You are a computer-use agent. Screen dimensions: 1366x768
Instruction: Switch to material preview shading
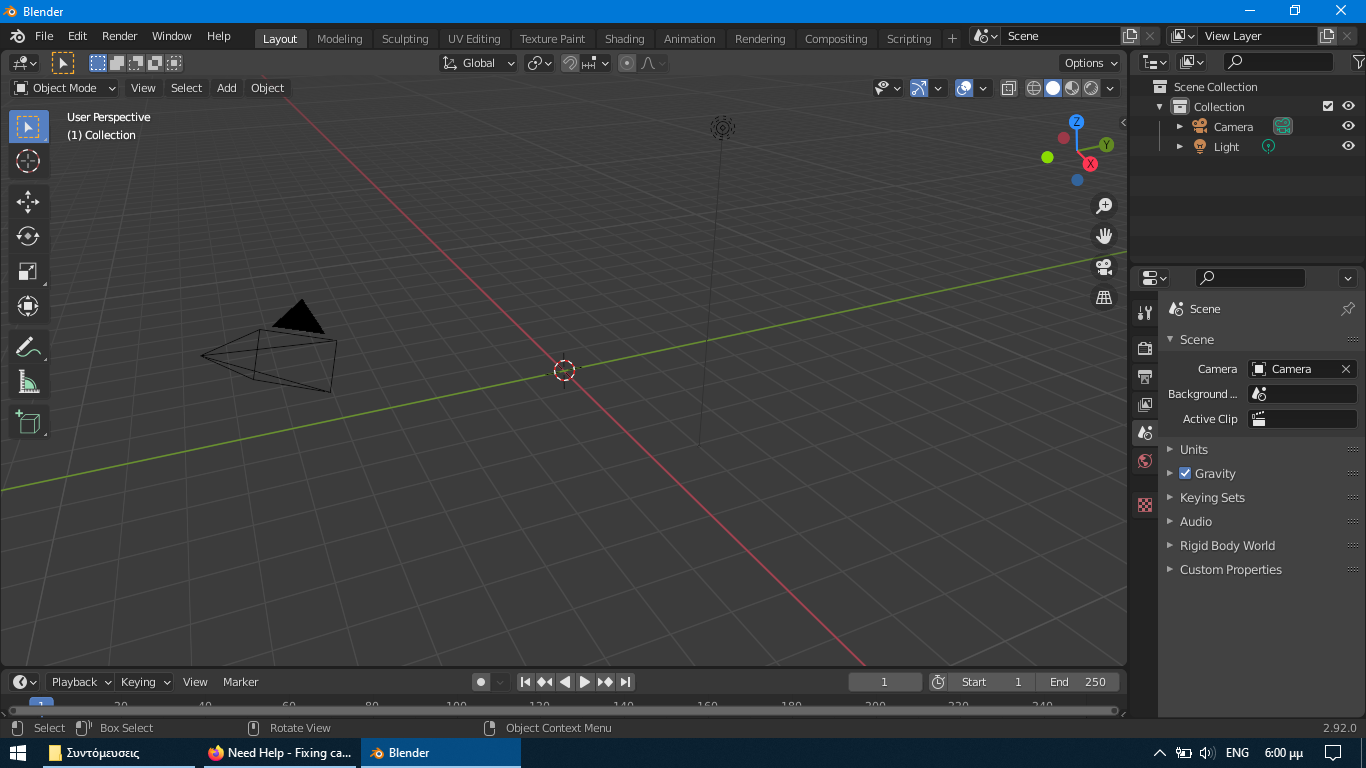(1072, 88)
